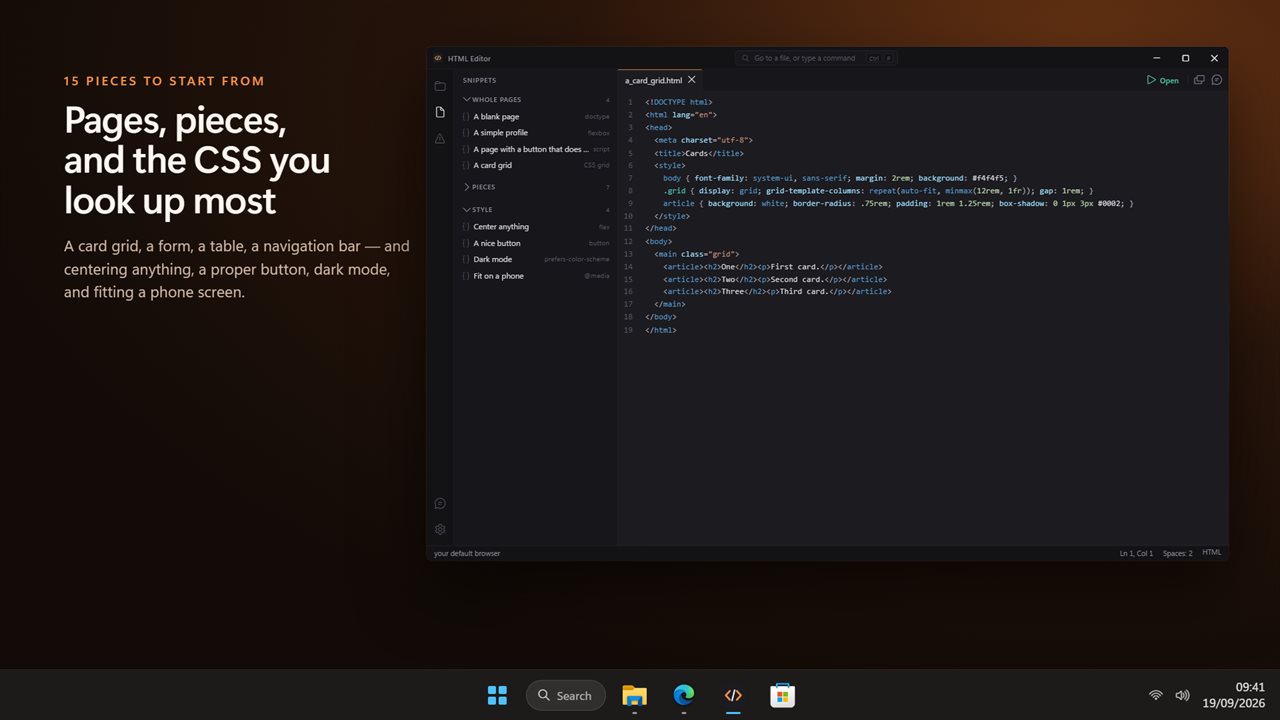Open the Wi-Fi network icon in the system tray
The width and height of the screenshot is (1280, 720).
pyautogui.click(x=1156, y=695)
